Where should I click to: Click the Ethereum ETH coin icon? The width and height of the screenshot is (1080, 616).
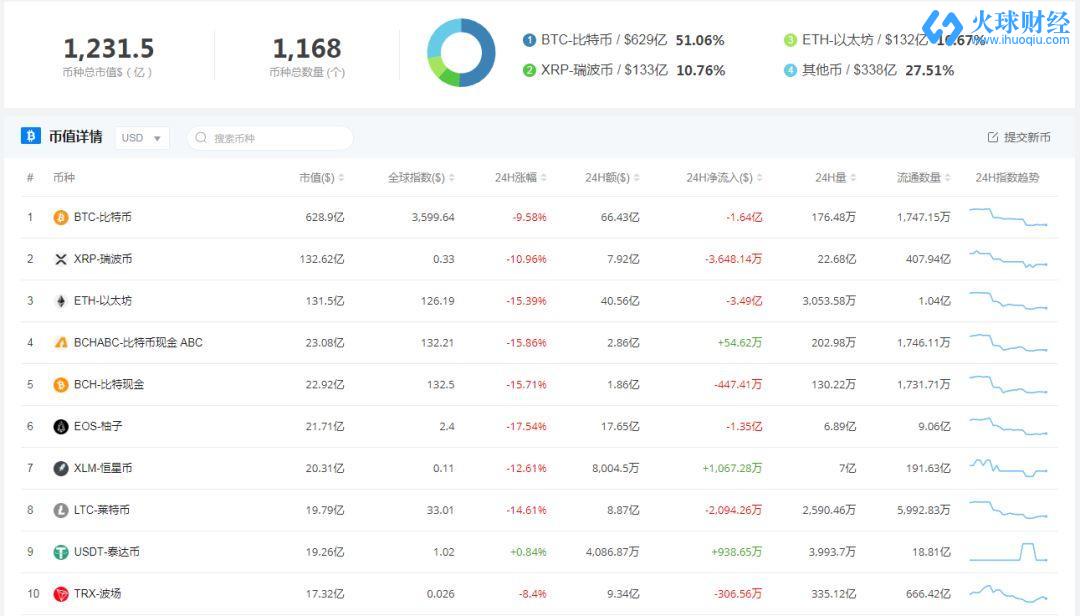pos(61,301)
